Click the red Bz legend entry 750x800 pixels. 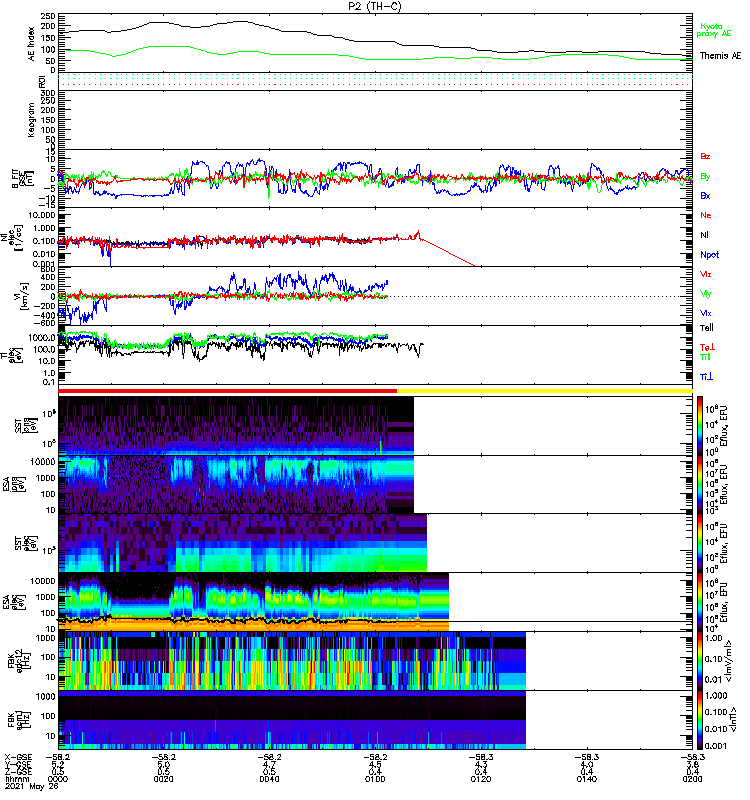pos(705,156)
